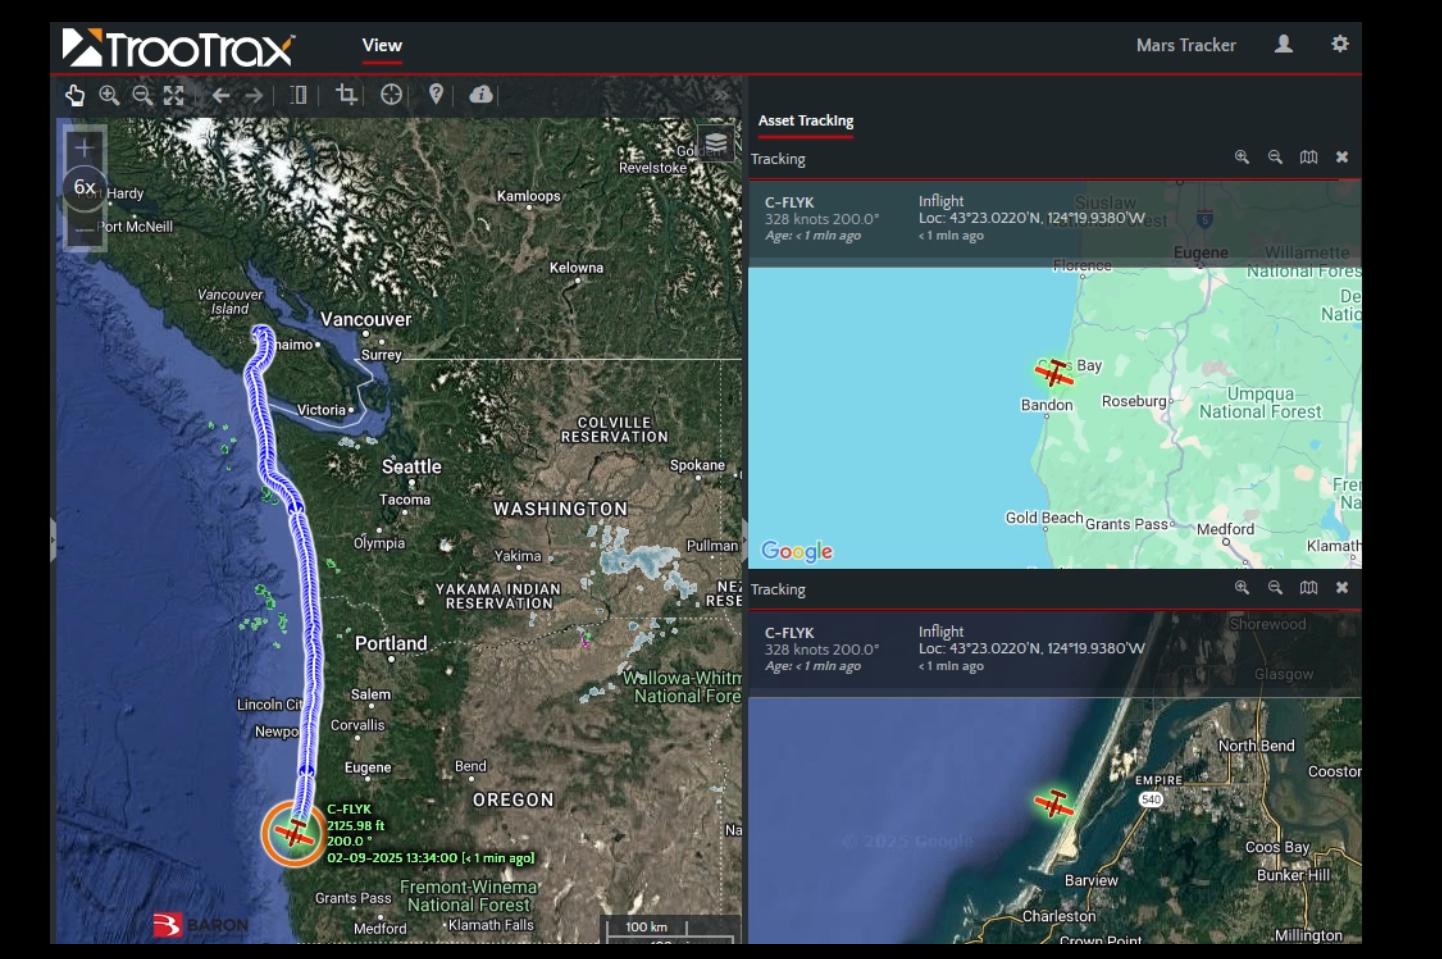Screen dimensions: 1442x959
Task: Click the 6x zoom level slider handle
Action: 84,187
